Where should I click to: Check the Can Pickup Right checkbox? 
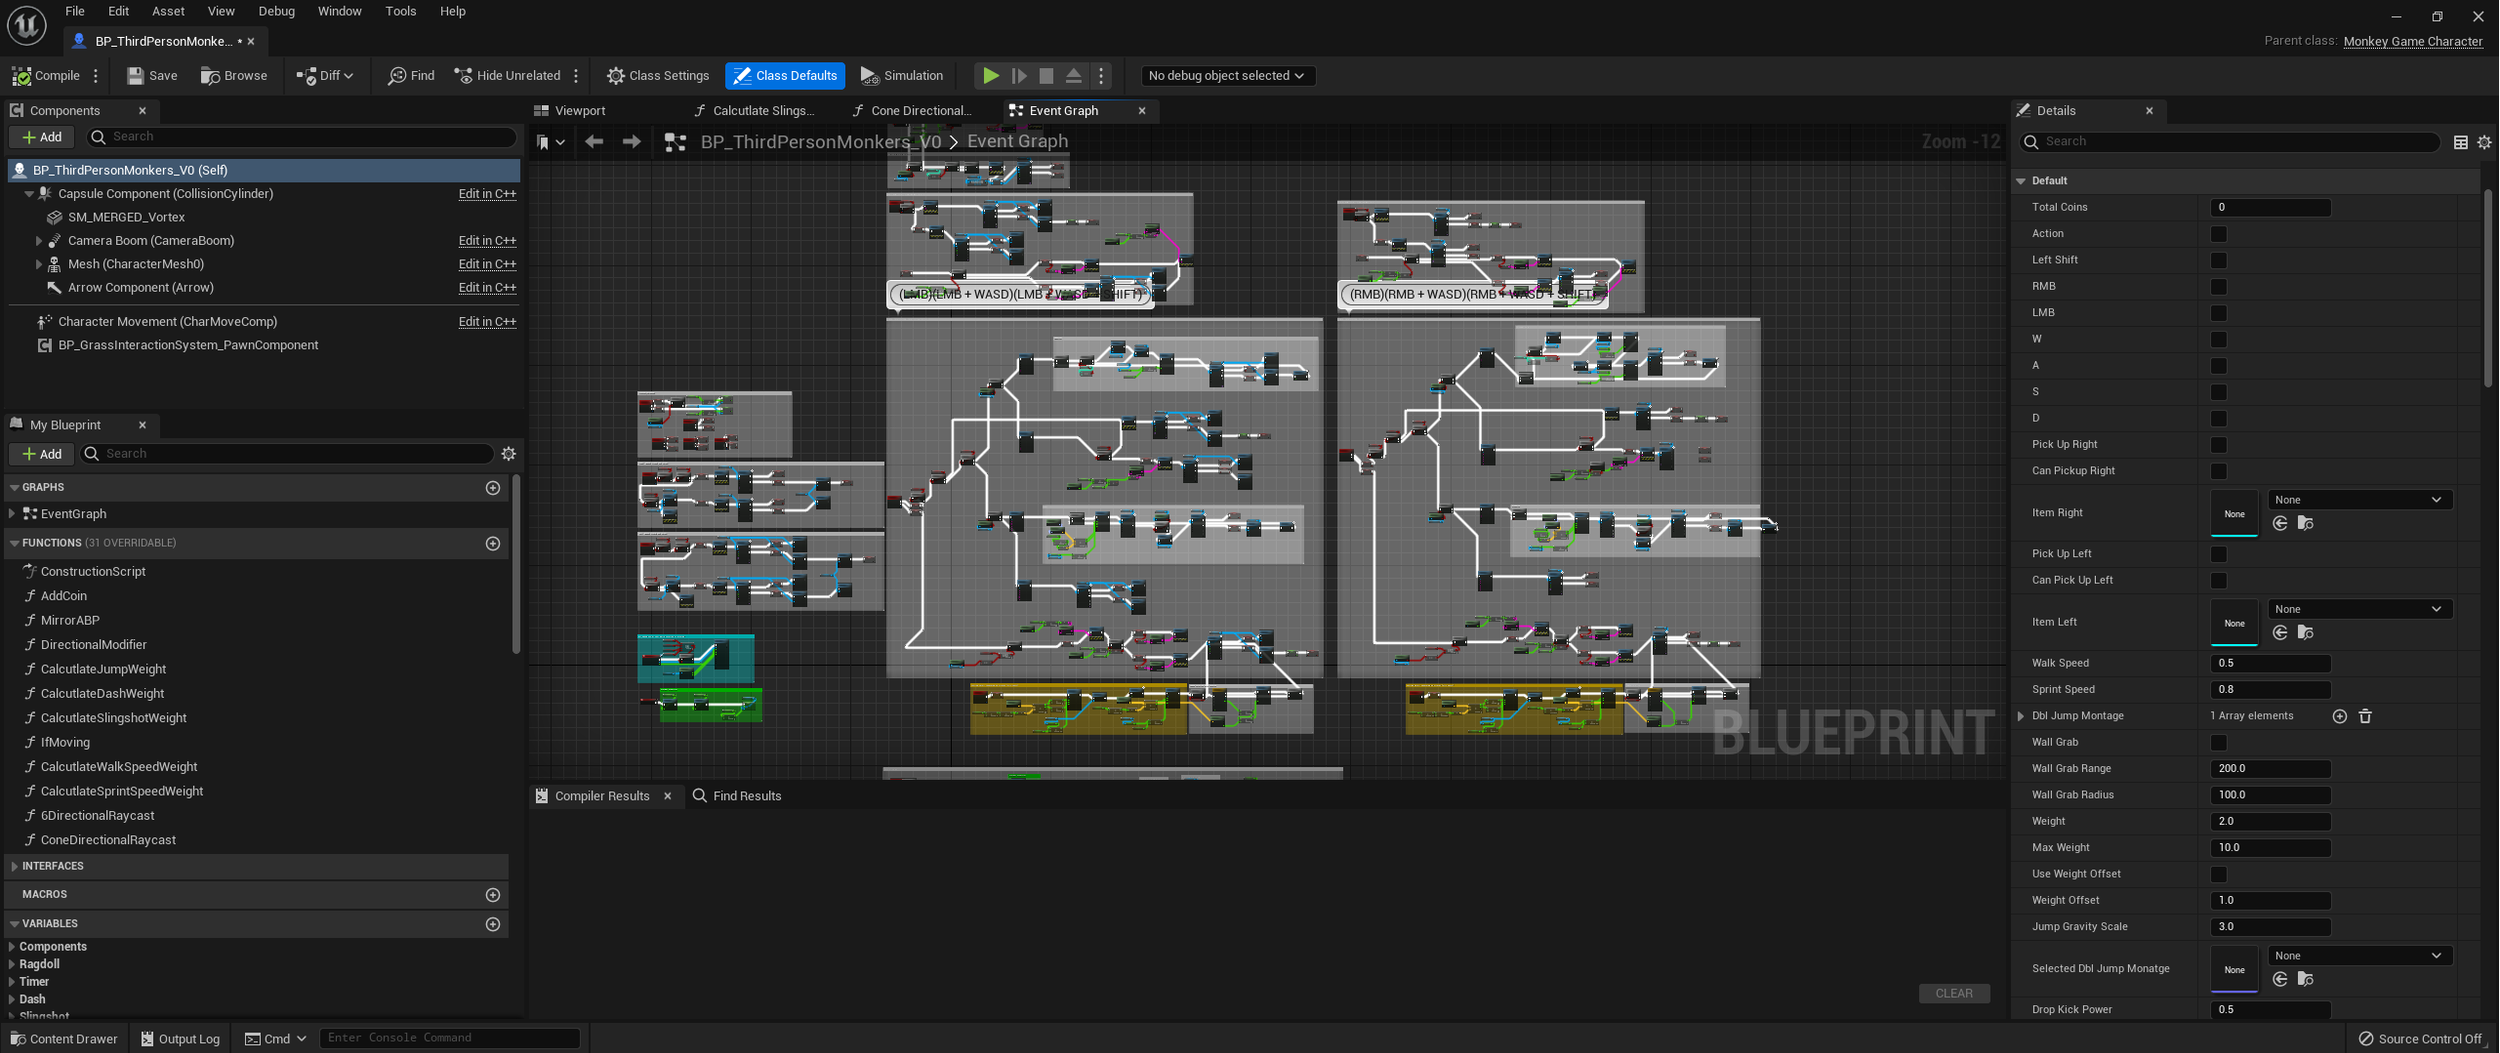[2219, 471]
